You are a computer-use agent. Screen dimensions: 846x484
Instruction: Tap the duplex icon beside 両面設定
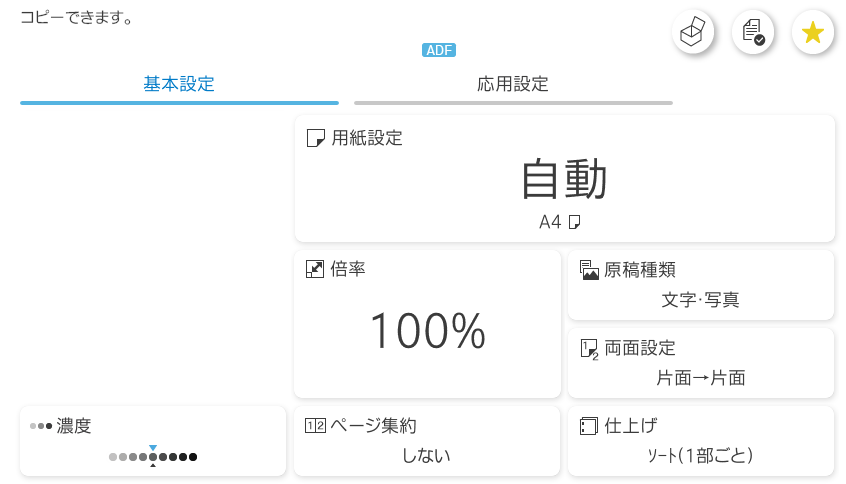589,348
